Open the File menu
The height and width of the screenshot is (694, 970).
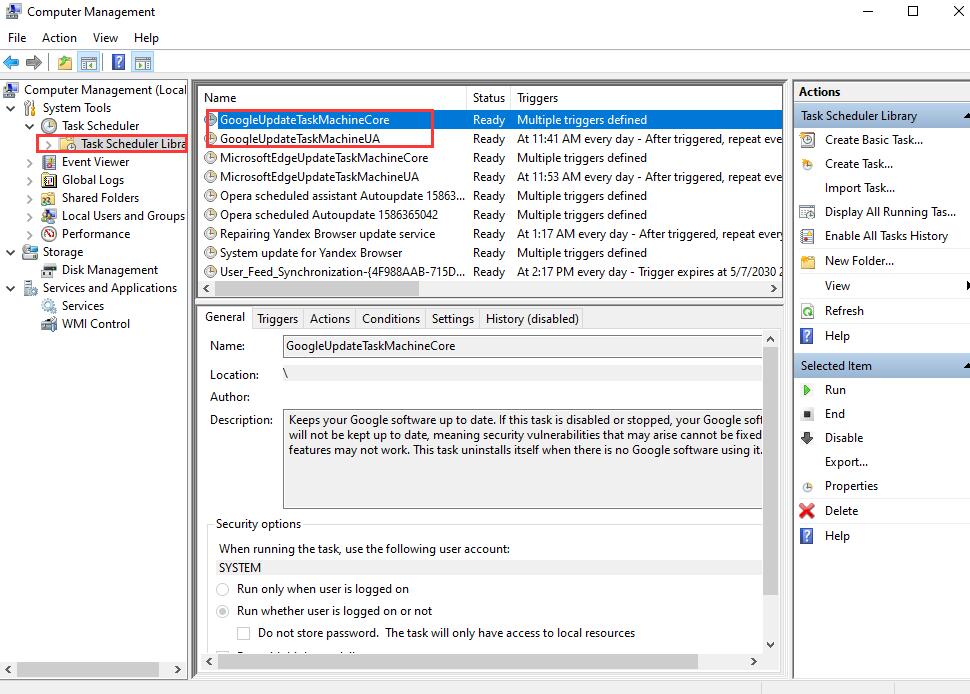pos(17,38)
